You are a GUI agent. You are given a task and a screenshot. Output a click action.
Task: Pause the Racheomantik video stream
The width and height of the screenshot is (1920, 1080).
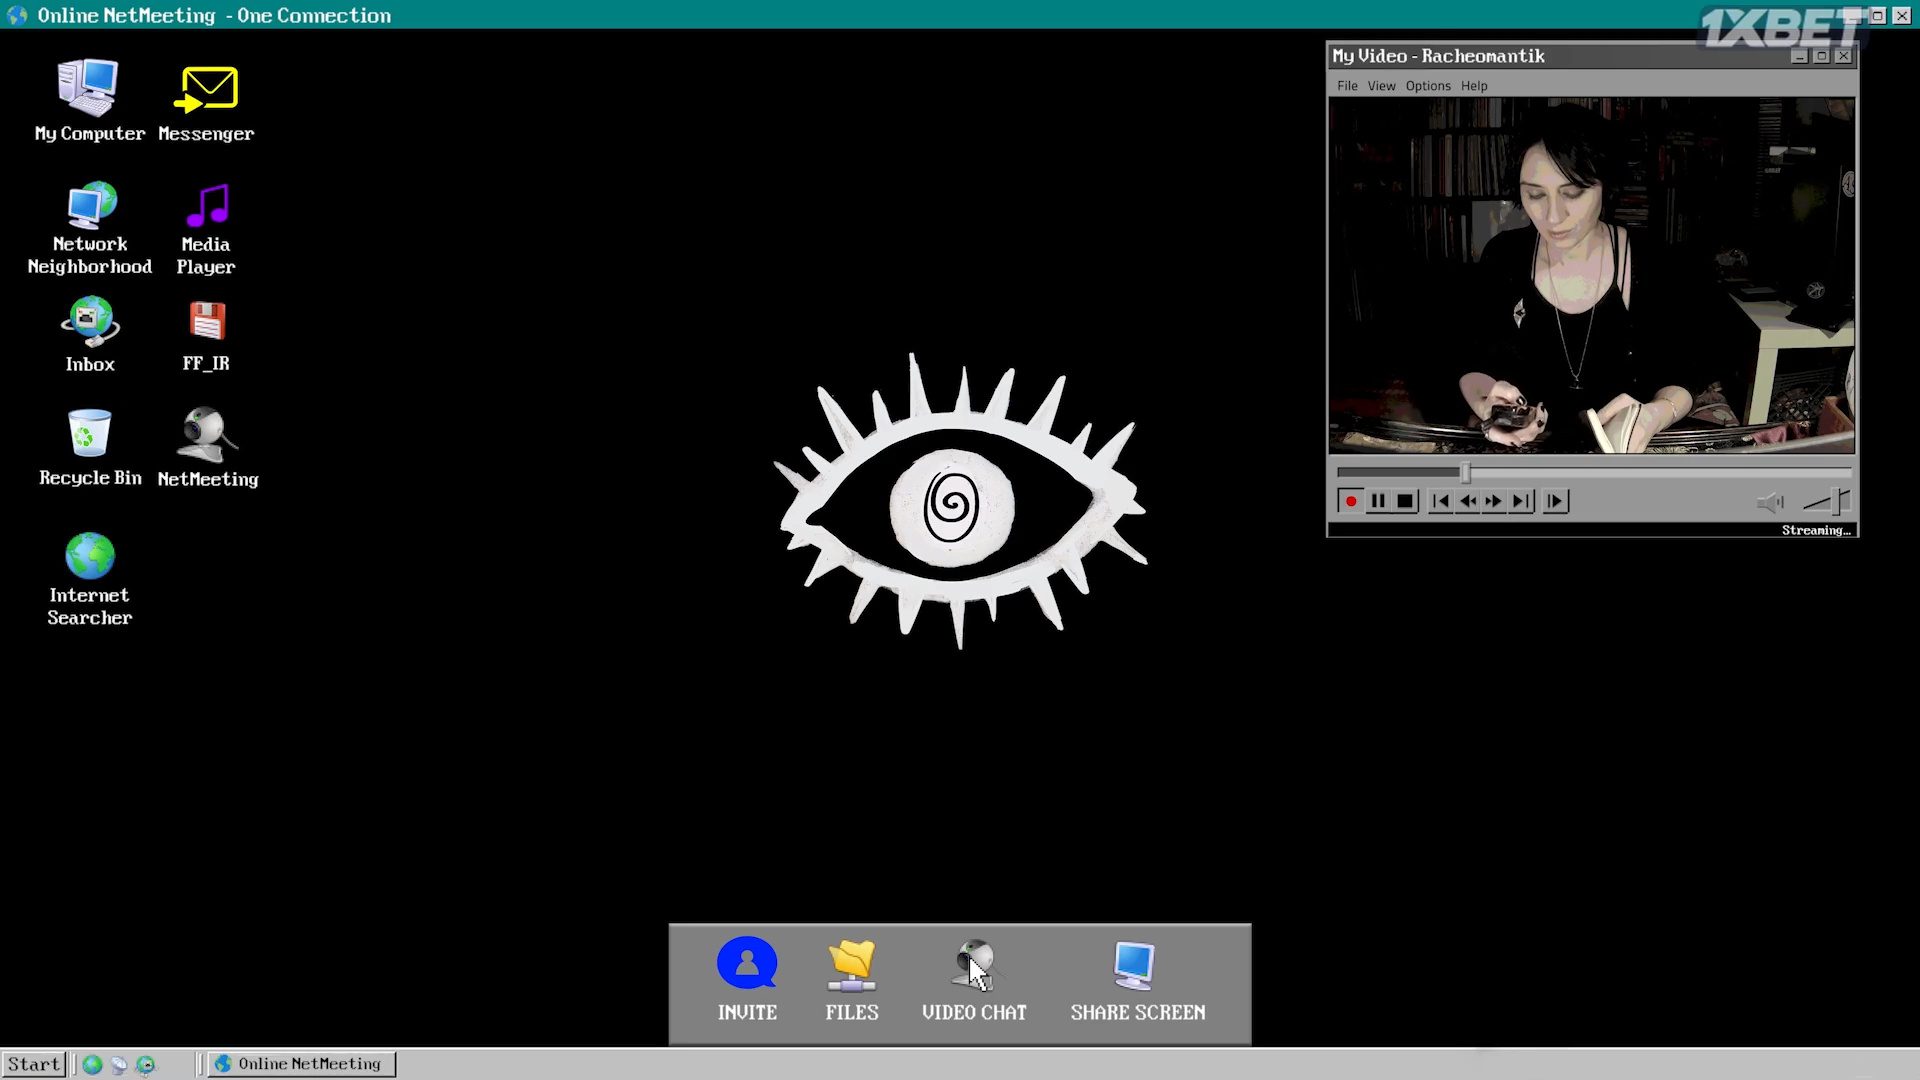tap(1378, 501)
